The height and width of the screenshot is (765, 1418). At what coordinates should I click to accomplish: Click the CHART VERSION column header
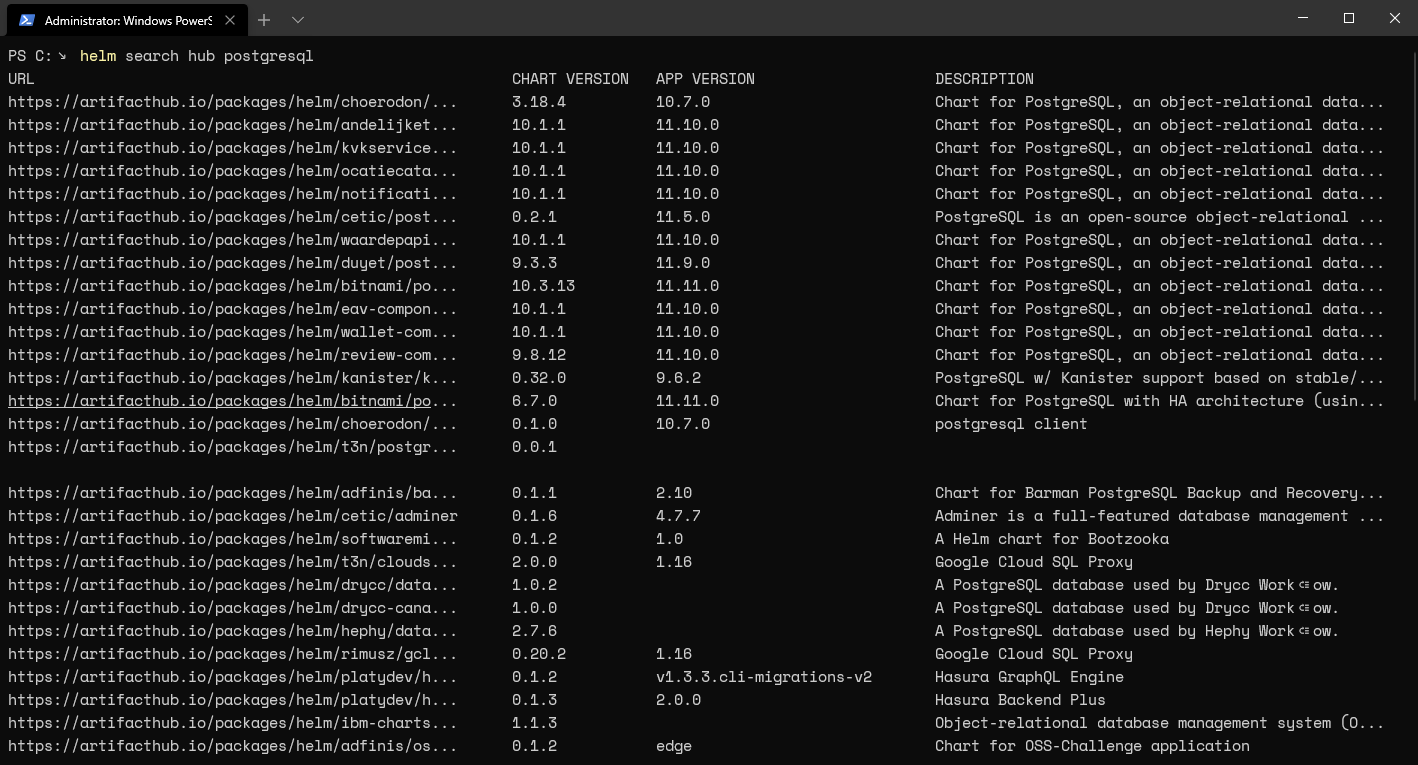pos(570,79)
